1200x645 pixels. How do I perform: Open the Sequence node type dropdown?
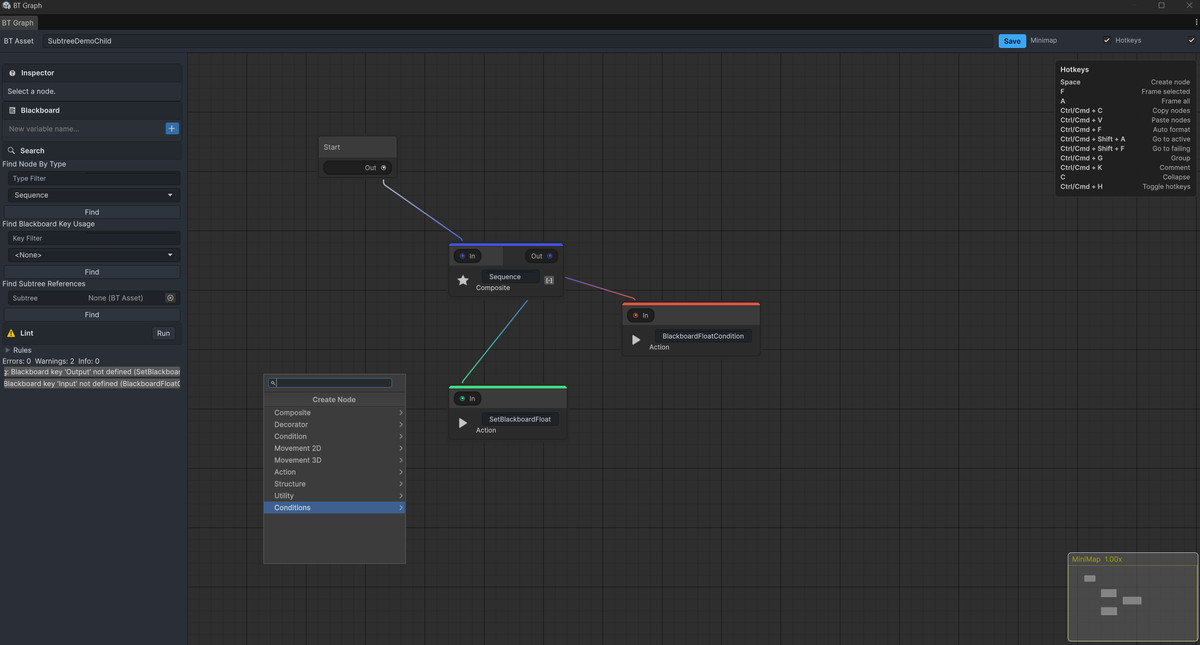tap(92, 195)
